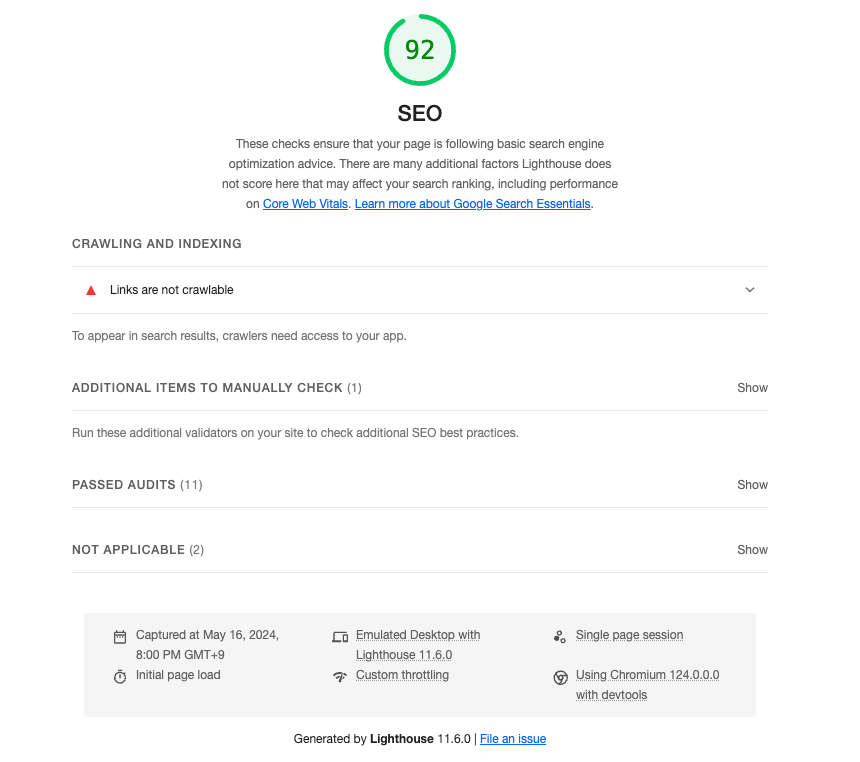Click the Additional Items to Manually Check heading
This screenshot has height=762, width=860.
pyautogui.click(x=217, y=388)
